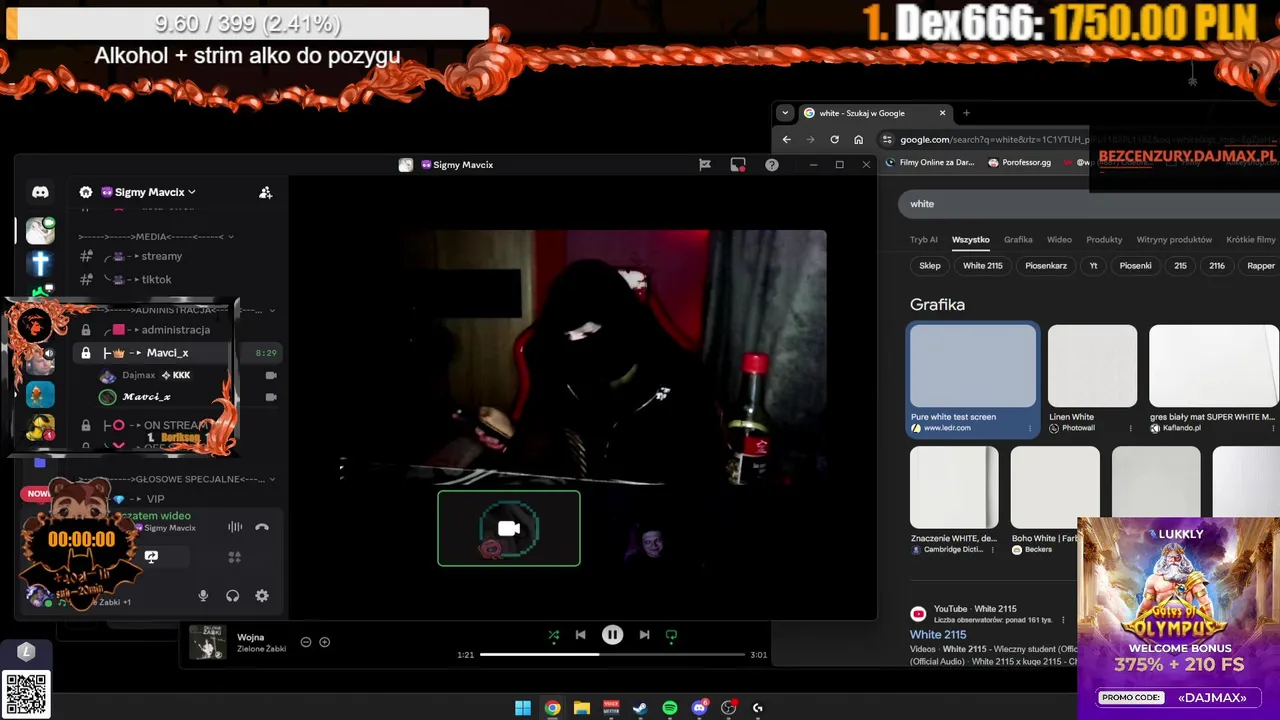Switch to the Produkty search tab

[1104, 240]
